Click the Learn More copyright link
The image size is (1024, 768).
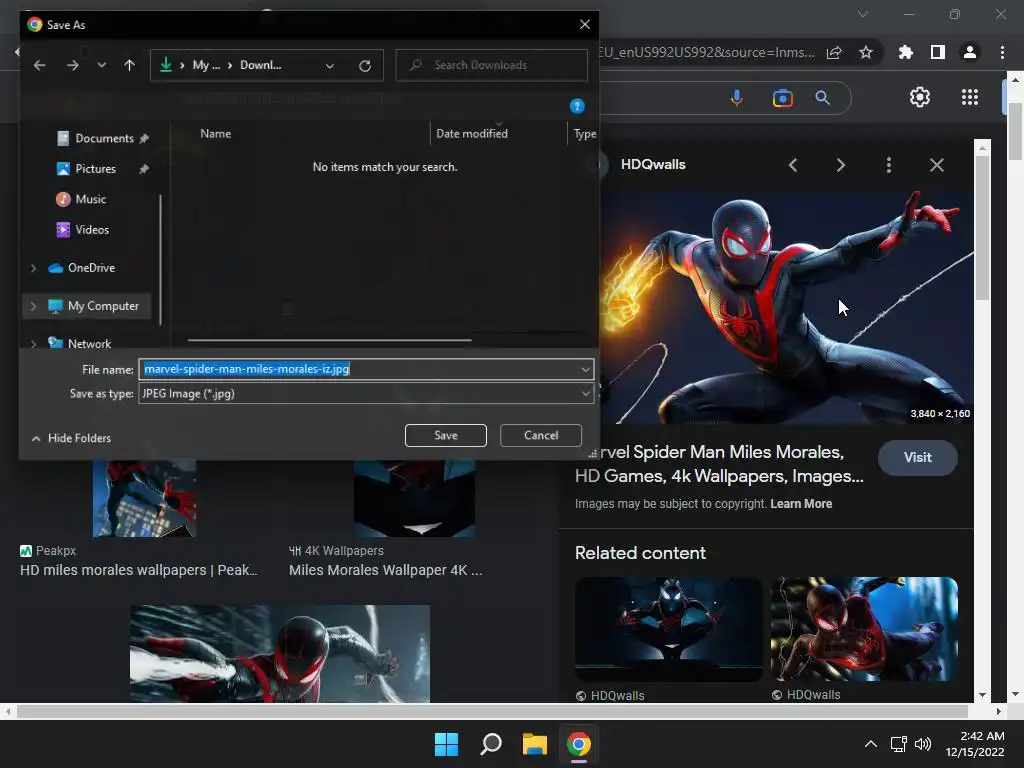click(x=801, y=504)
